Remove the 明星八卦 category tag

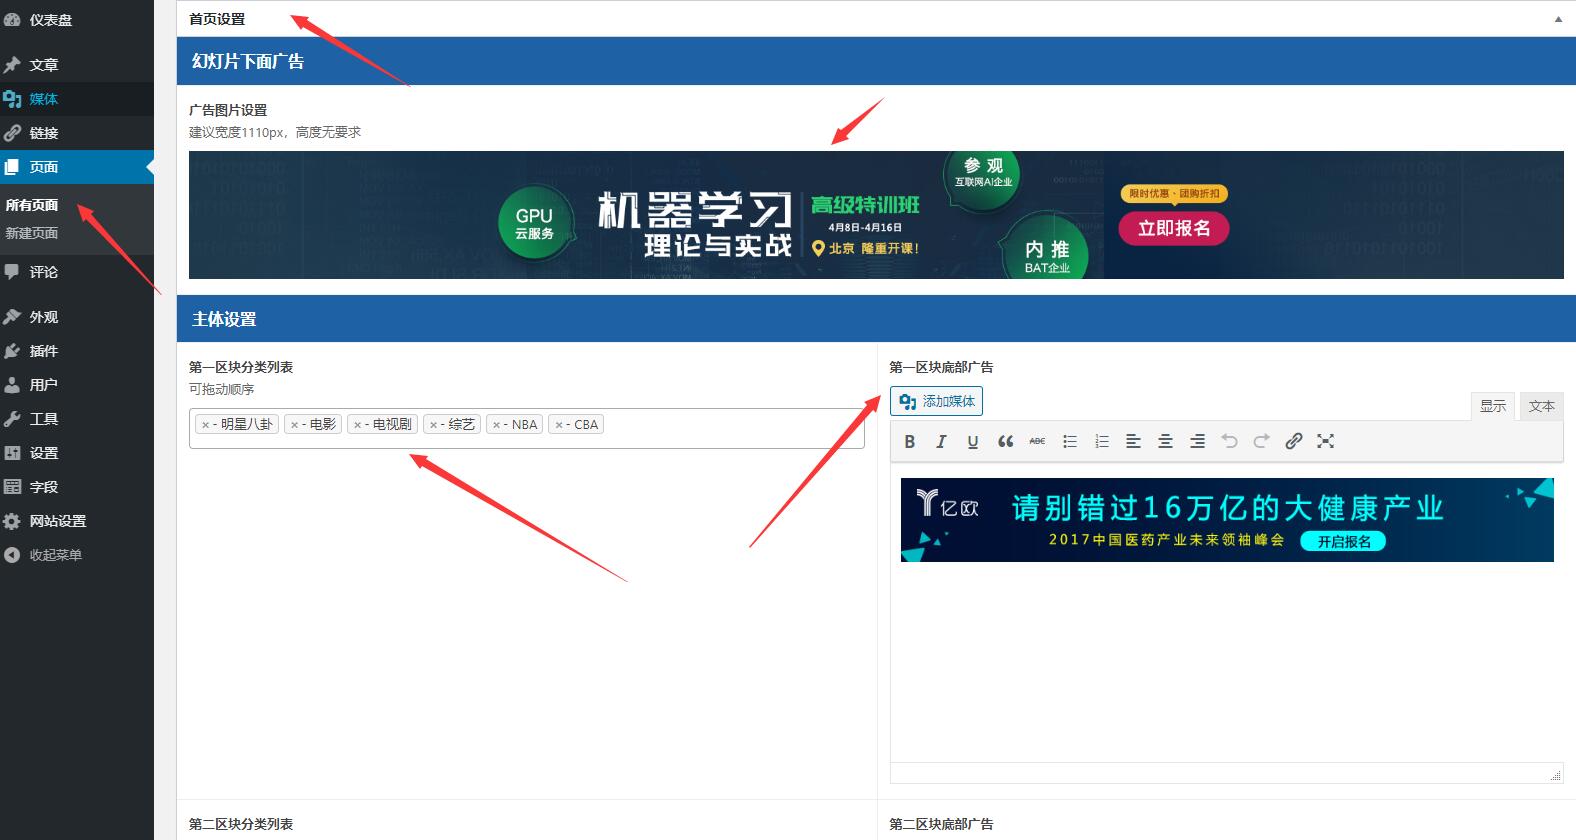(x=205, y=425)
